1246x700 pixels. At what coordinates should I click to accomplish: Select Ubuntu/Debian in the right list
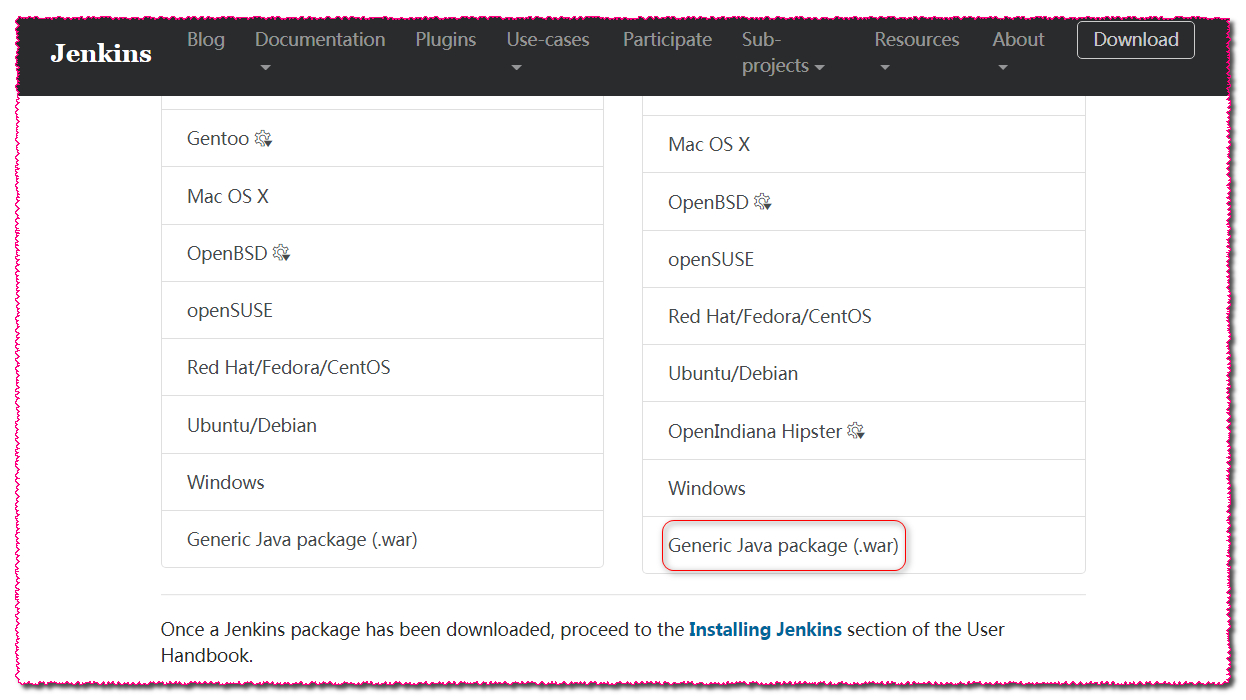coord(864,373)
